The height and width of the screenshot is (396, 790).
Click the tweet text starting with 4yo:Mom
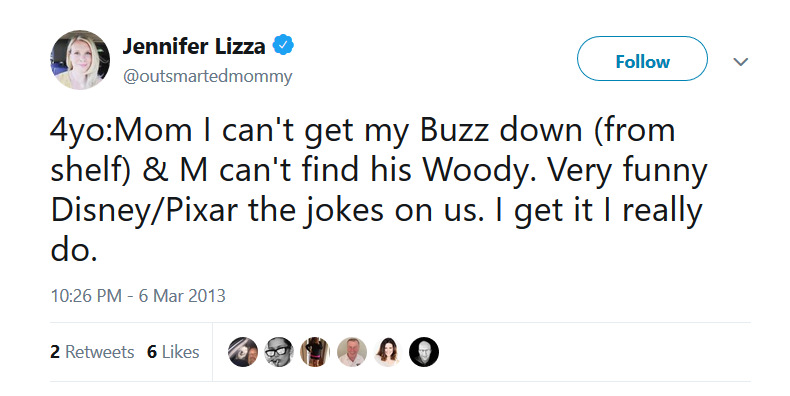[x=379, y=190]
